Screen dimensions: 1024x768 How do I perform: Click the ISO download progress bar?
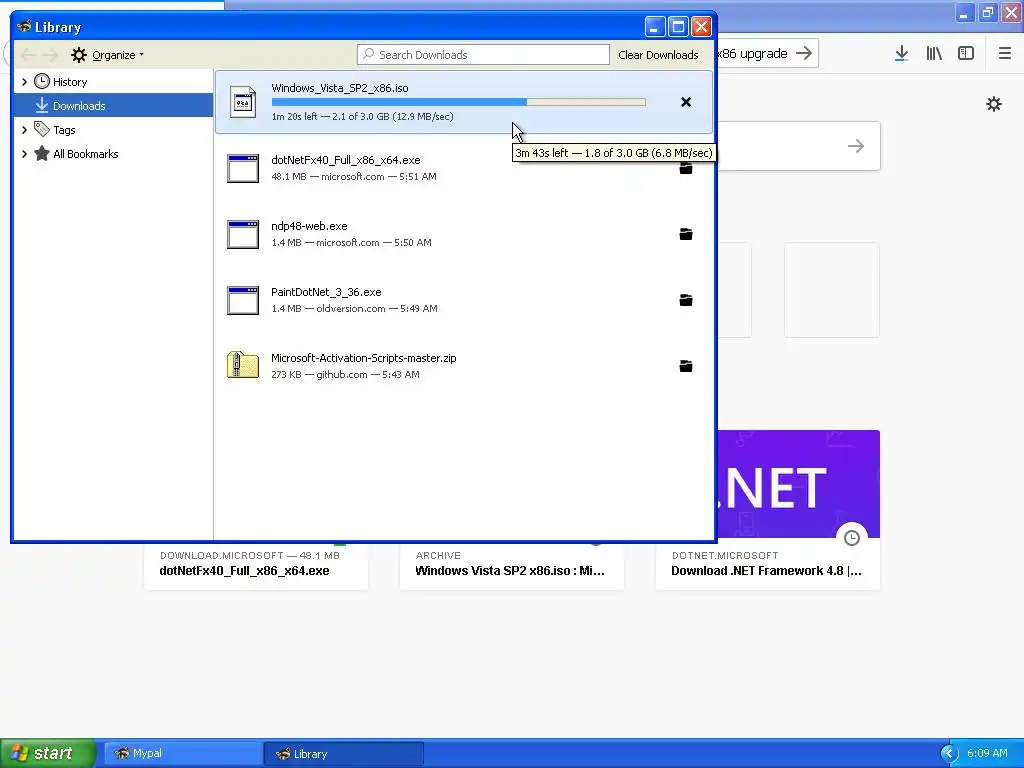458,102
